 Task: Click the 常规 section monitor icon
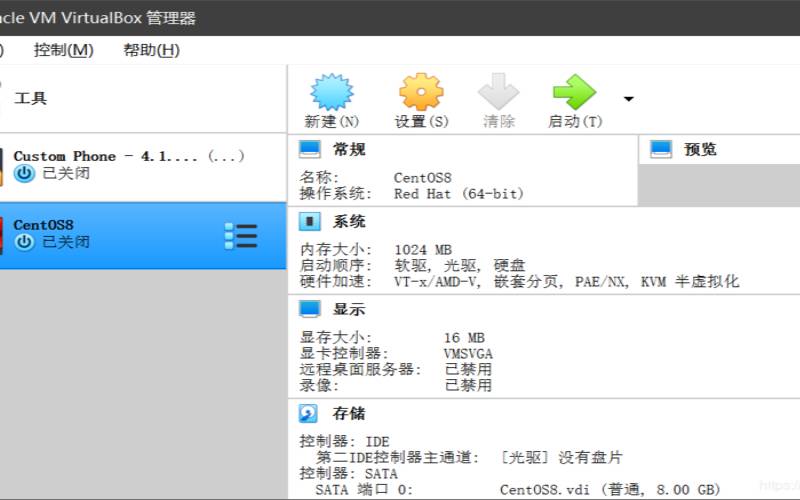[x=310, y=149]
